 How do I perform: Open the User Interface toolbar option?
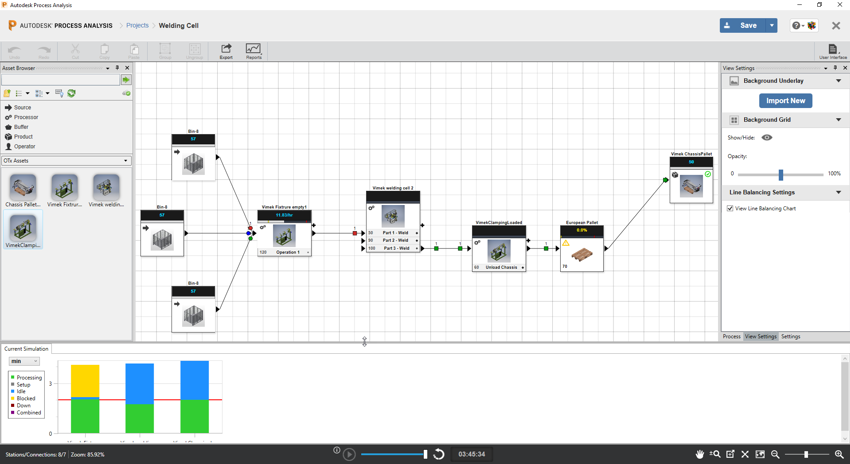[x=833, y=51]
